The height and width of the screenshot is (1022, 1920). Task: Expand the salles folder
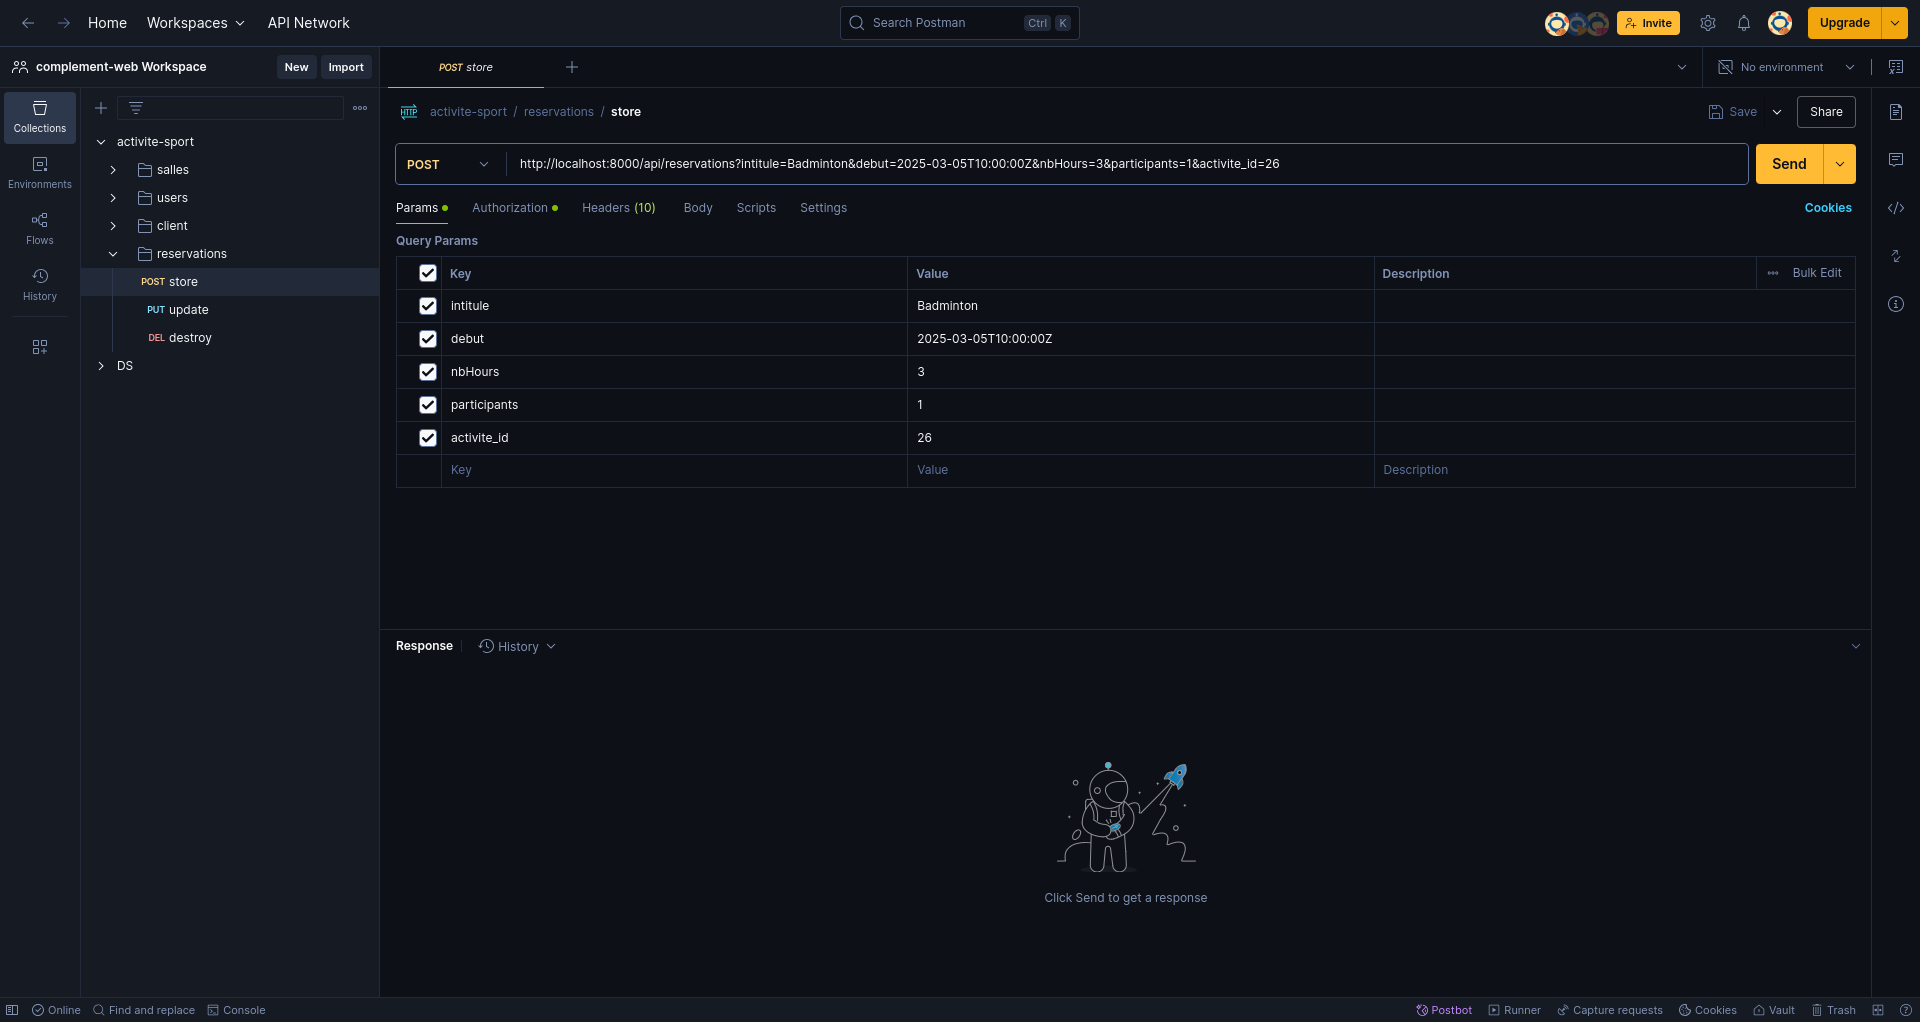[x=113, y=170]
